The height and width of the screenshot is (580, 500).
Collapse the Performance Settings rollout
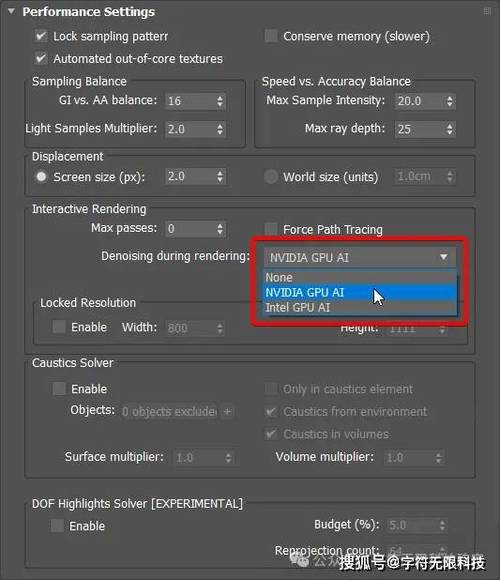click(x=11, y=11)
